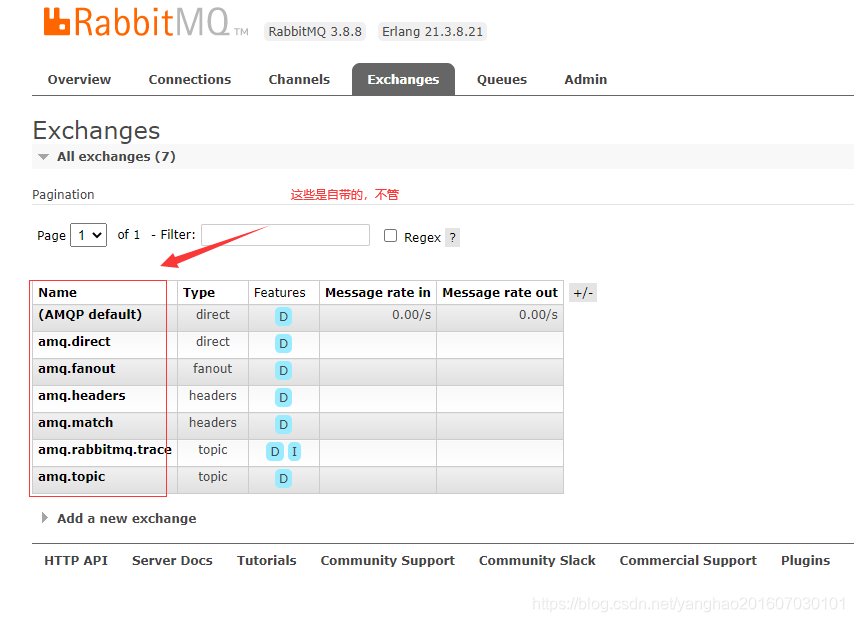
Task: Click the Pagination label
Action: (63, 195)
